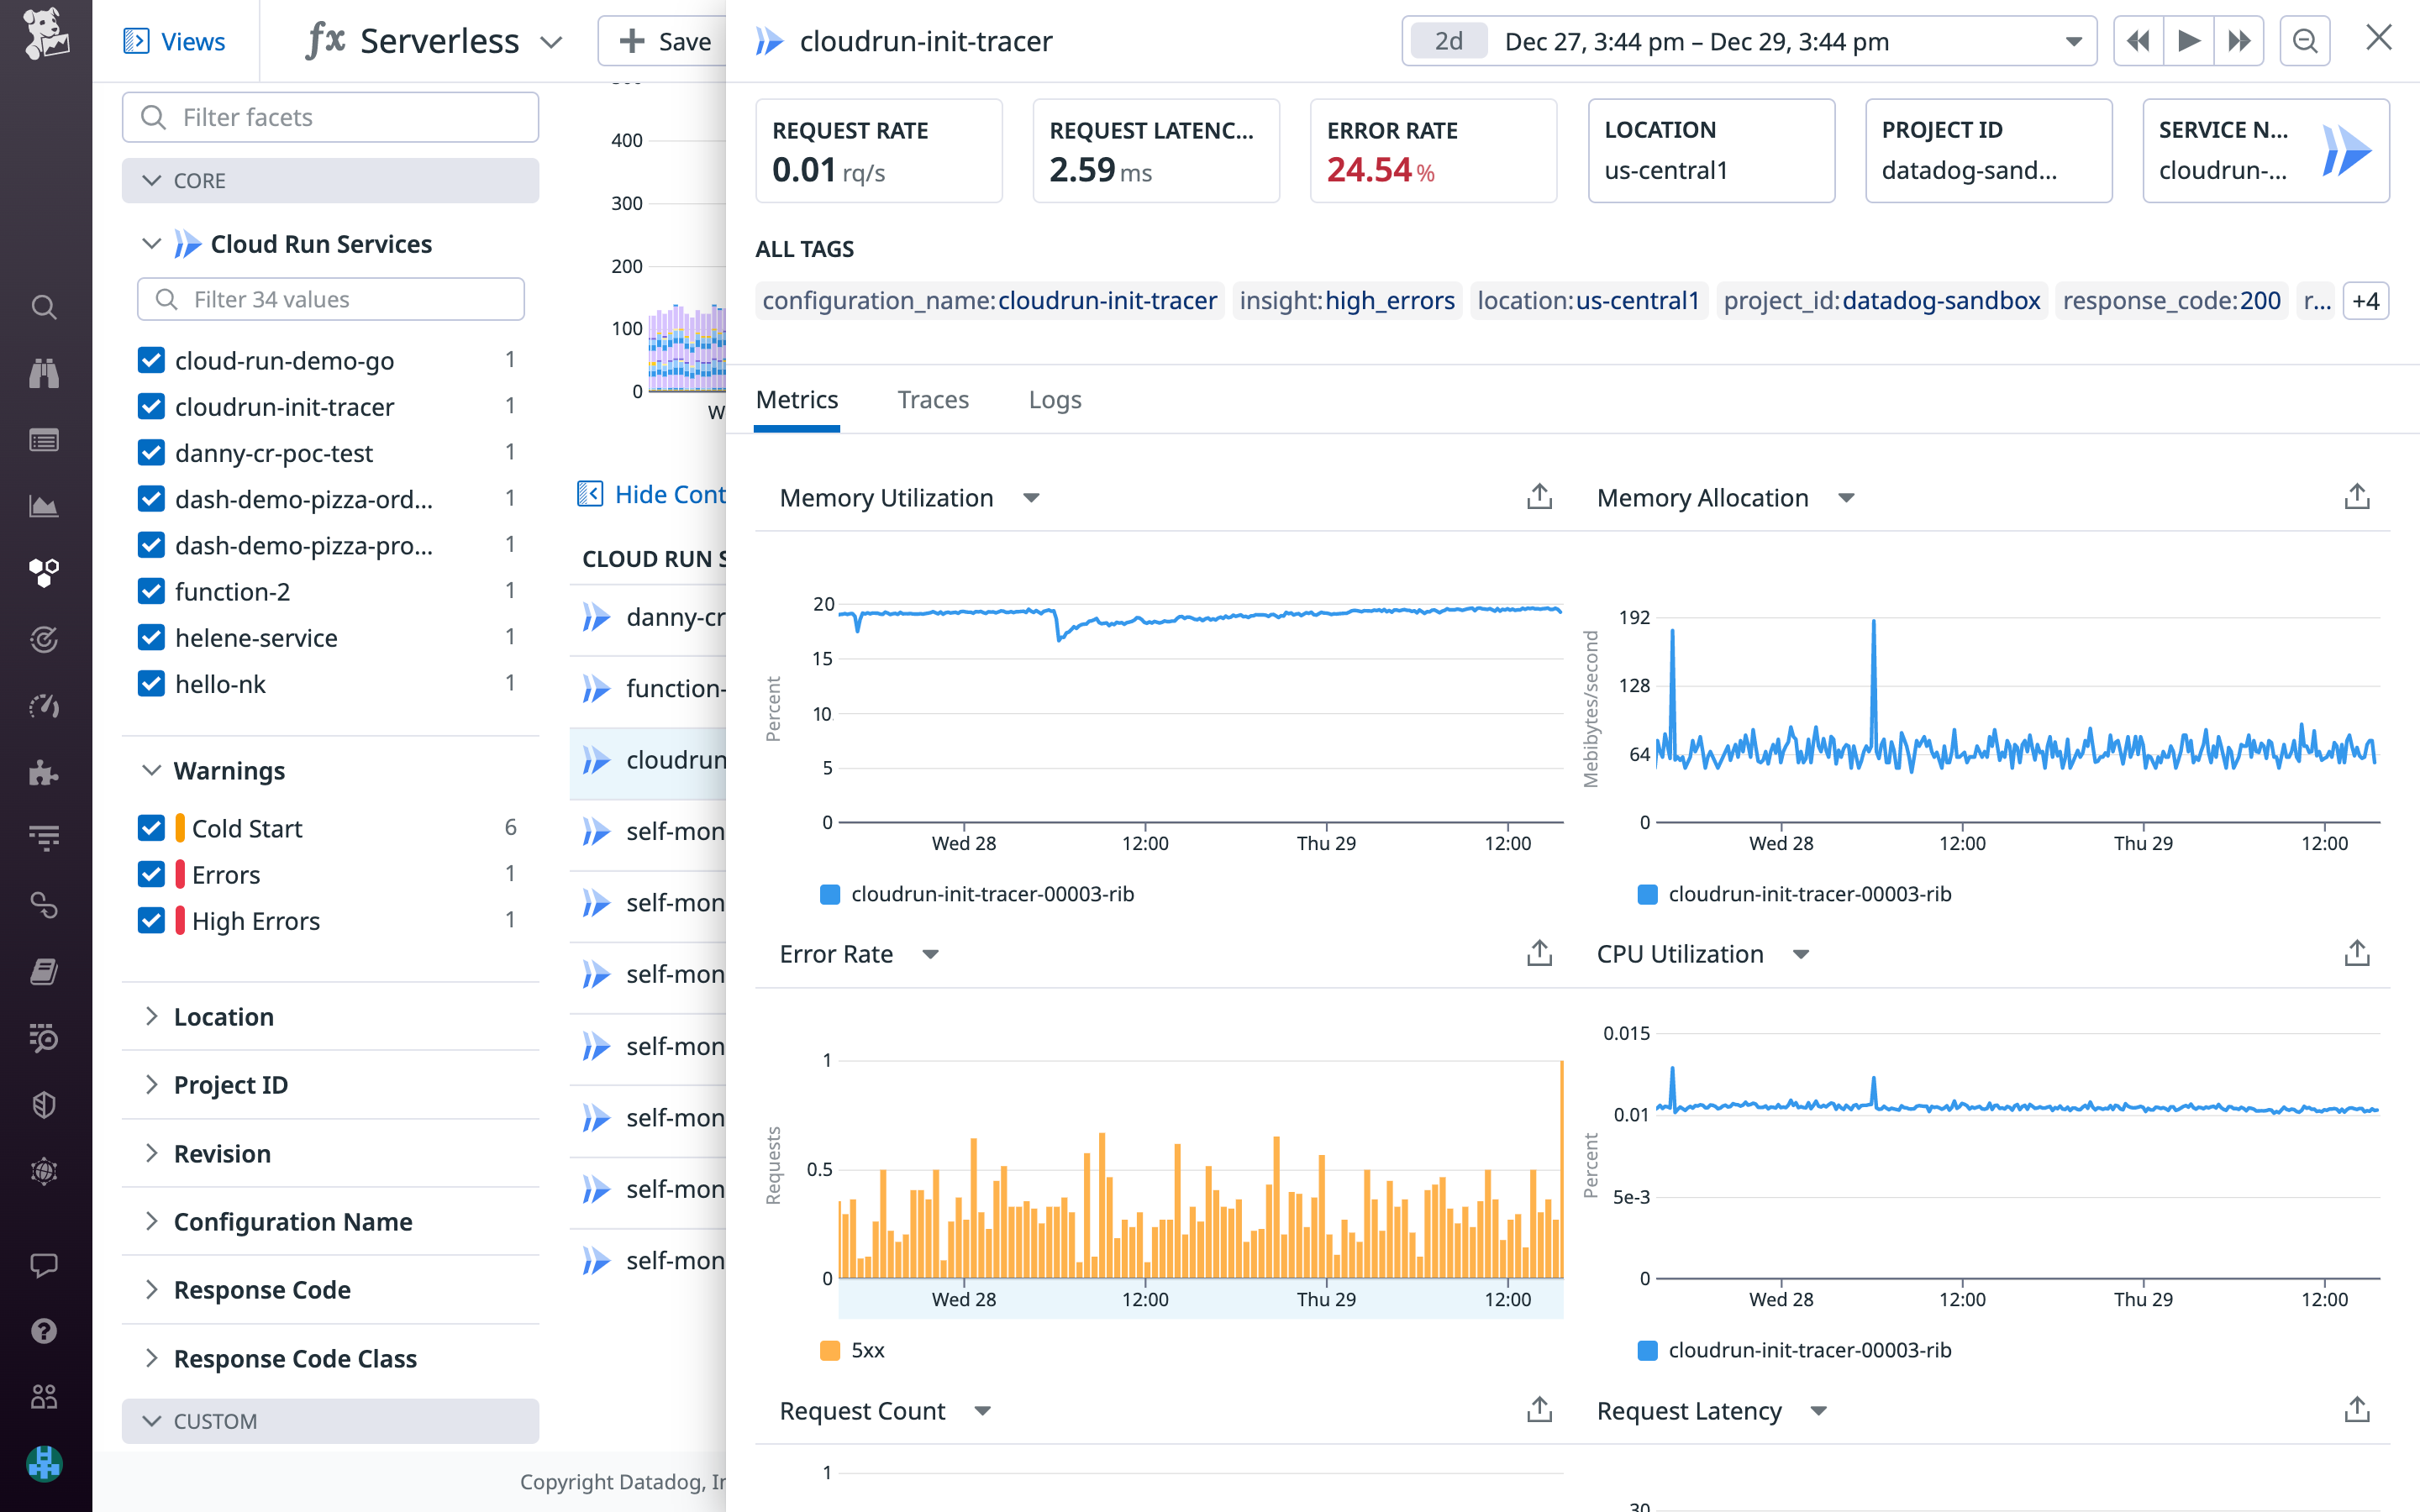Reveal hidden tags with the +4 button

click(x=2366, y=300)
